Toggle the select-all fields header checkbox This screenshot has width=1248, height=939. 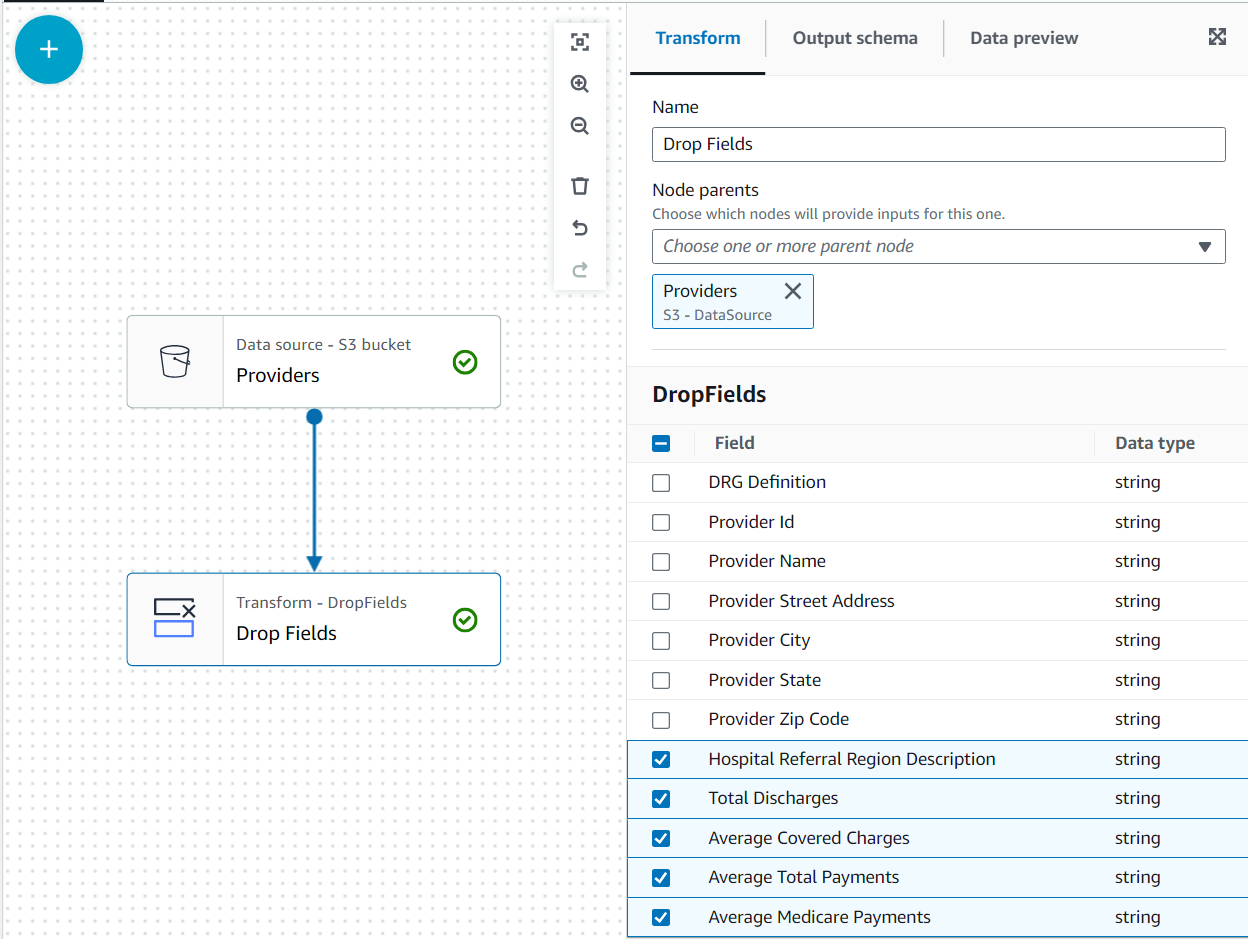[x=661, y=443]
